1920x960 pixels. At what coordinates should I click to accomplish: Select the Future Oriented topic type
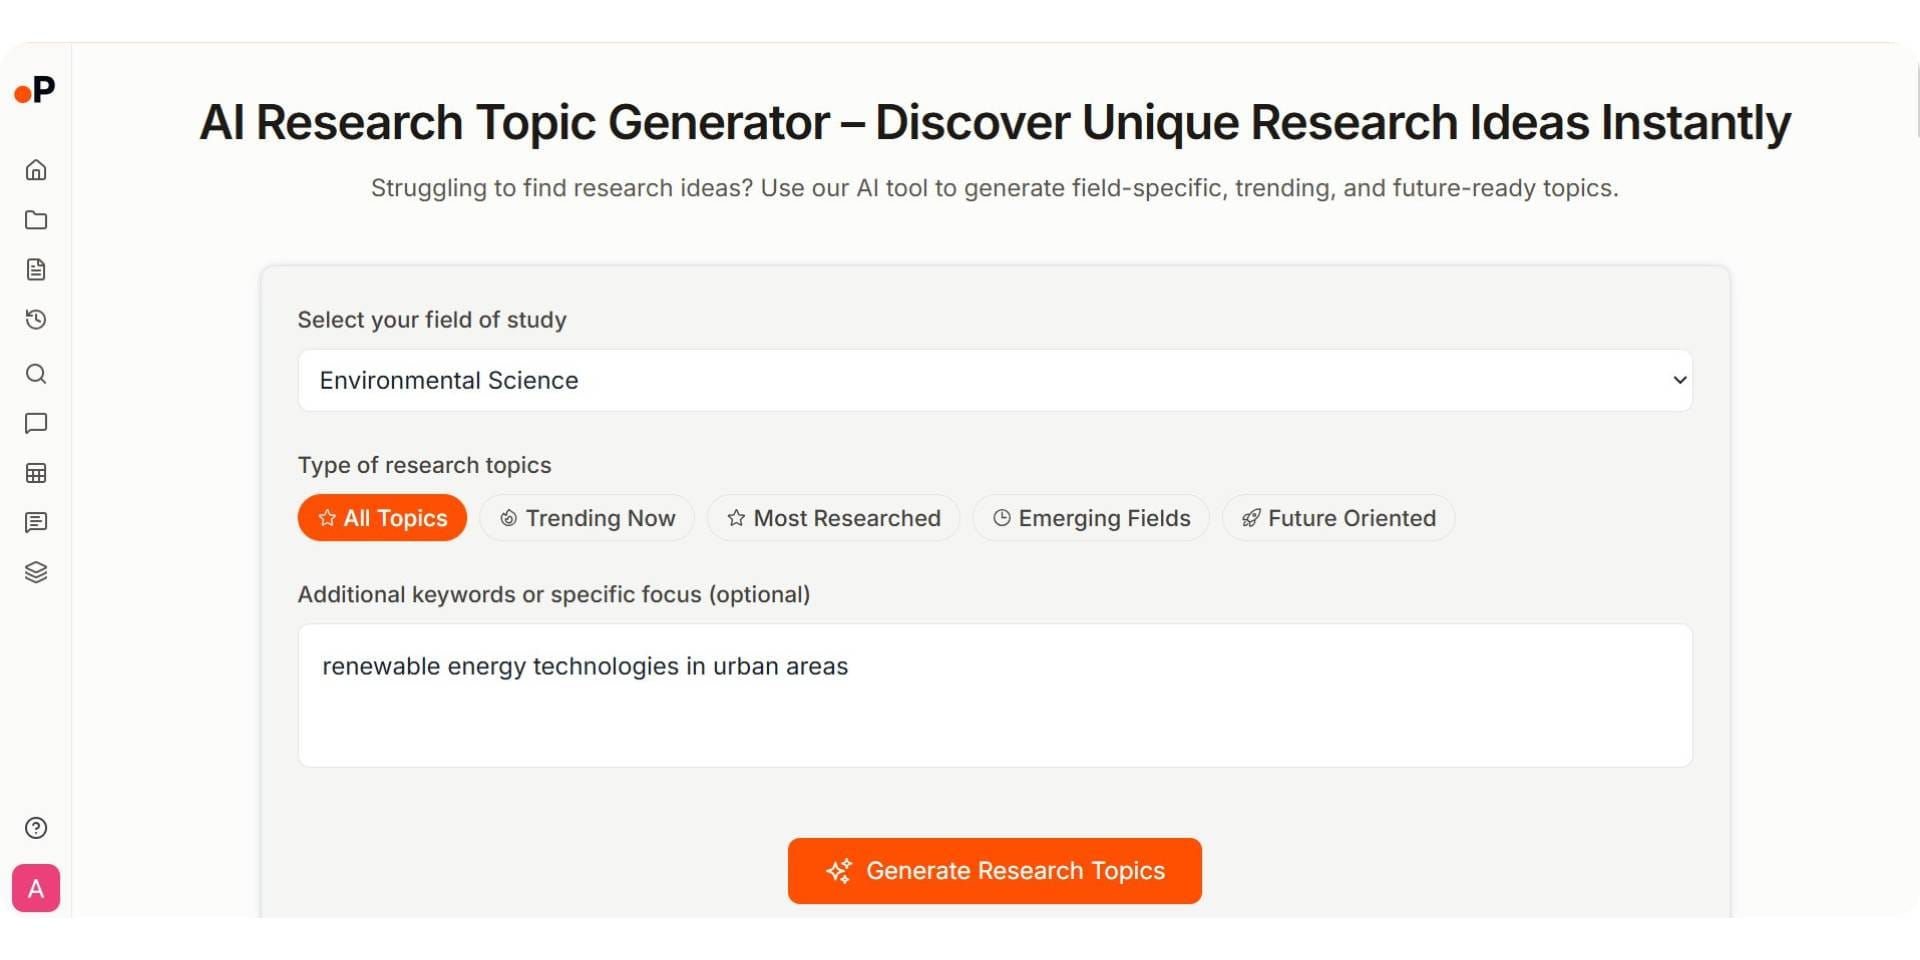tap(1338, 517)
